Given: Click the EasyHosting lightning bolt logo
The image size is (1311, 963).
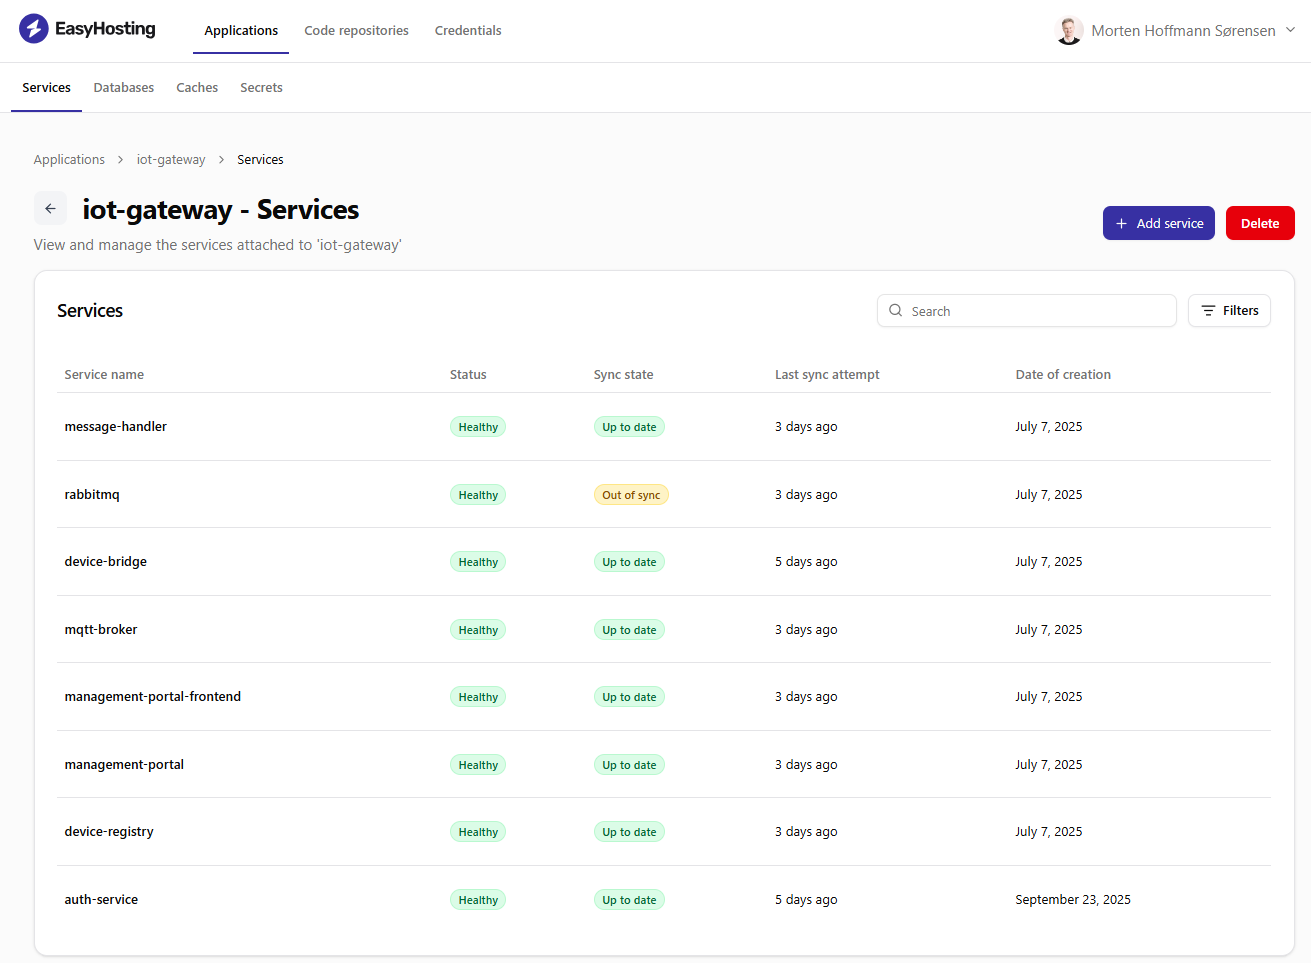Looking at the screenshot, I should click(34, 29).
